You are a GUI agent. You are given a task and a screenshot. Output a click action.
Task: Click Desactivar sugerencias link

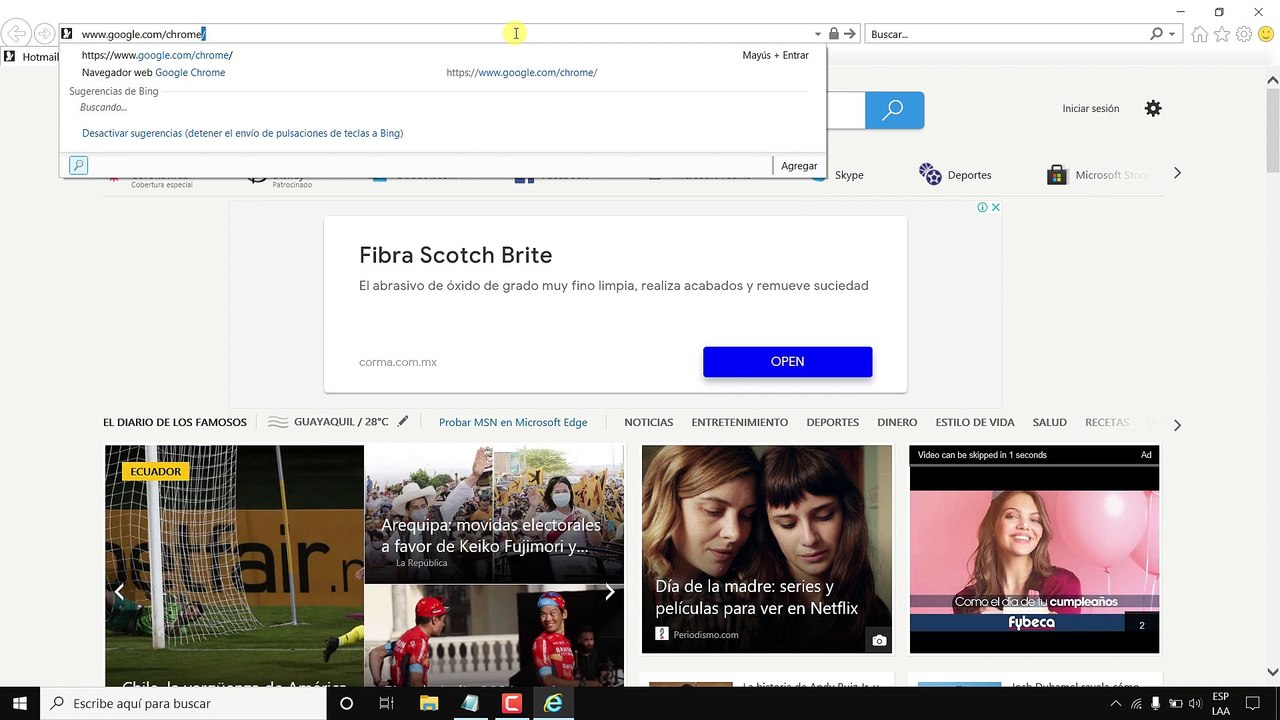[x=243, y=133]
